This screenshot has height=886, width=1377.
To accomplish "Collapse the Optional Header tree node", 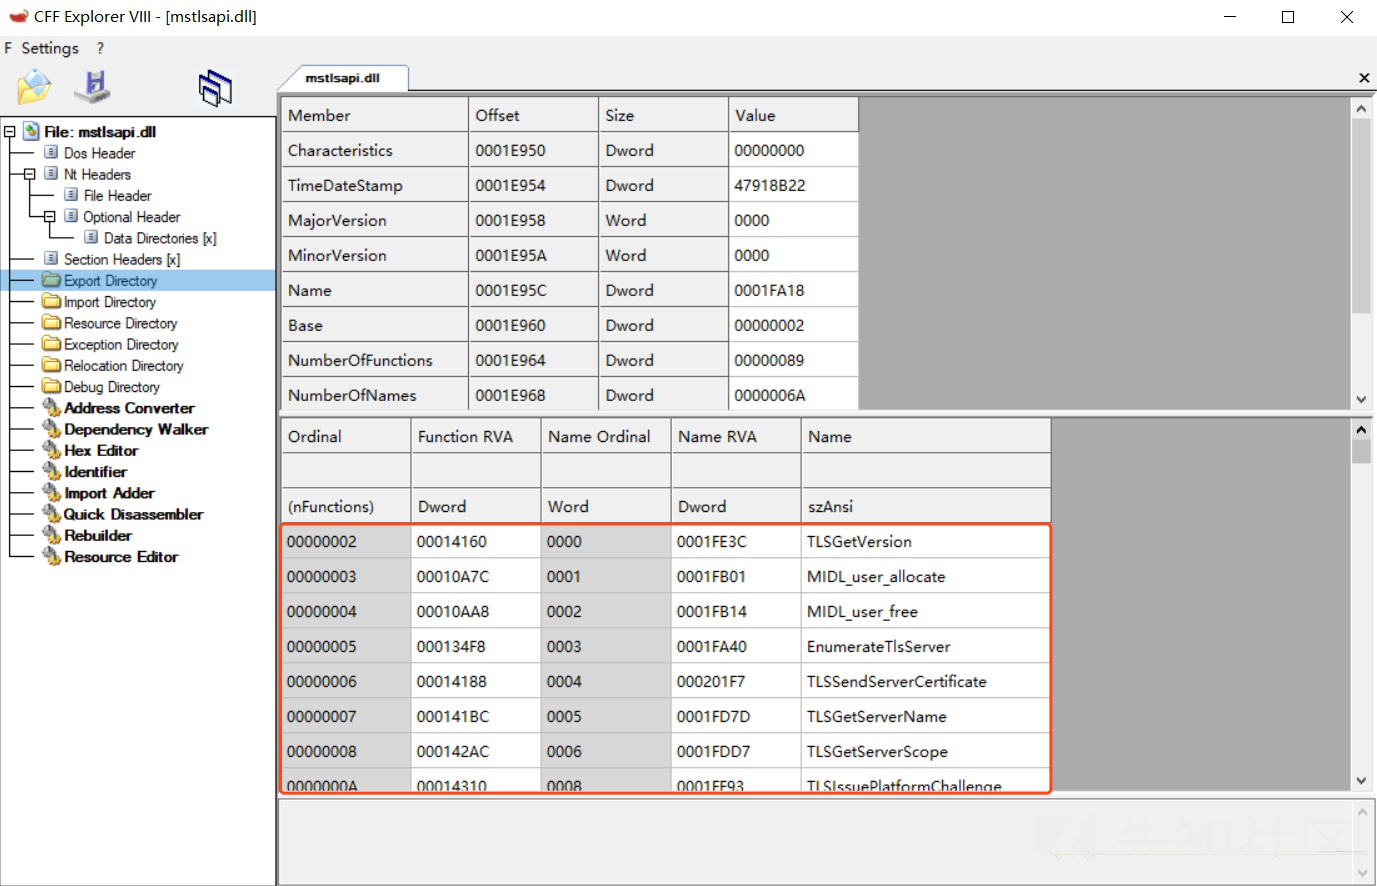I will [50, 216].
